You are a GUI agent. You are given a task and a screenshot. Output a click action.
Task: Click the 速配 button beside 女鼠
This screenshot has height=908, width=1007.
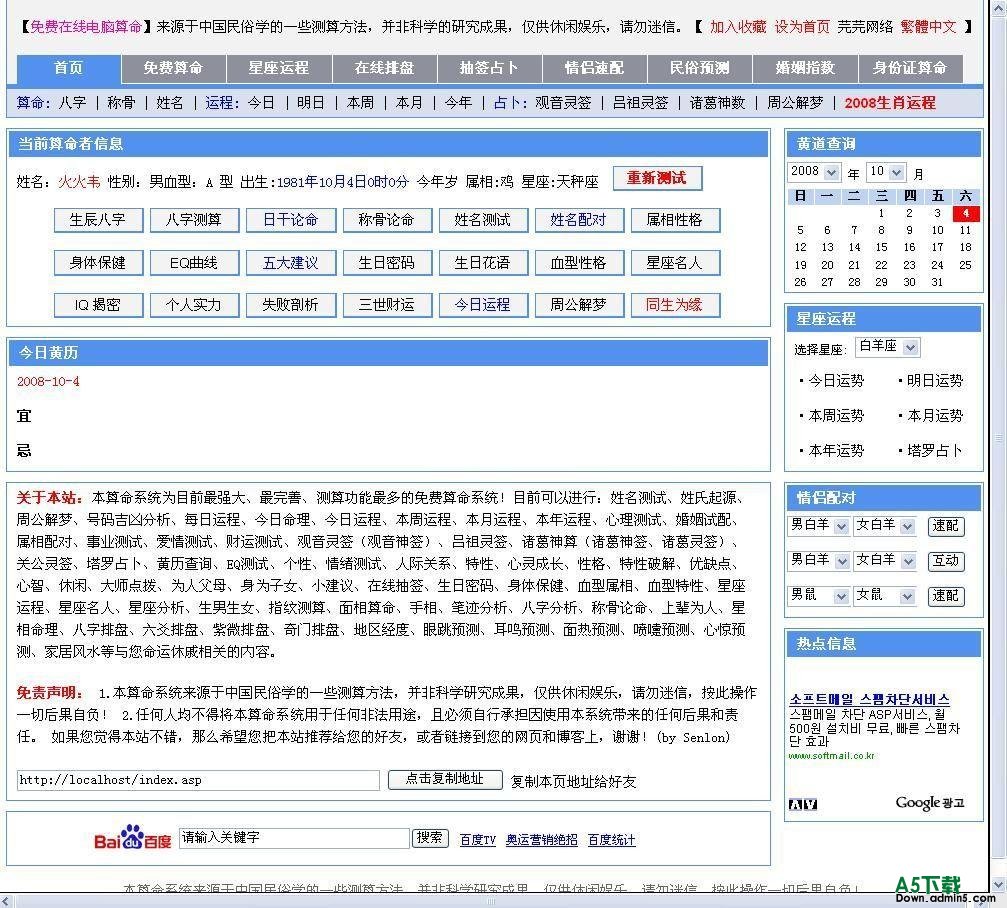click(946, 596)
